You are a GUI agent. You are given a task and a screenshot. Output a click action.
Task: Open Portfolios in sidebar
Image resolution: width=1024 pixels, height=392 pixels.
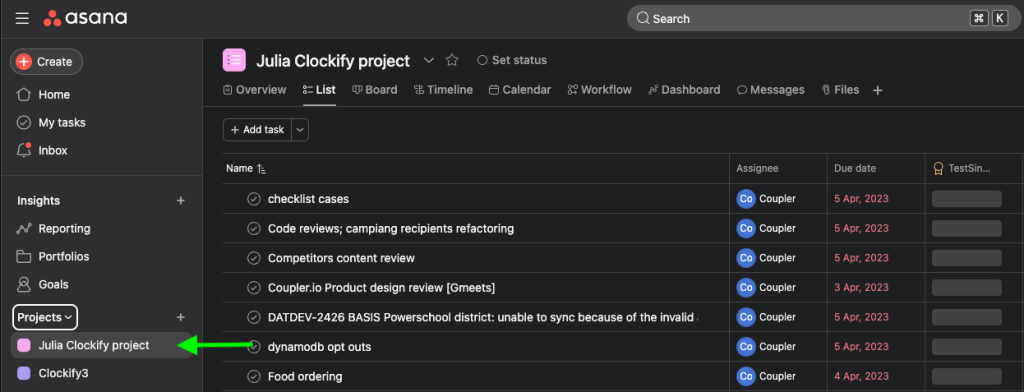click(x=53, y=257)
